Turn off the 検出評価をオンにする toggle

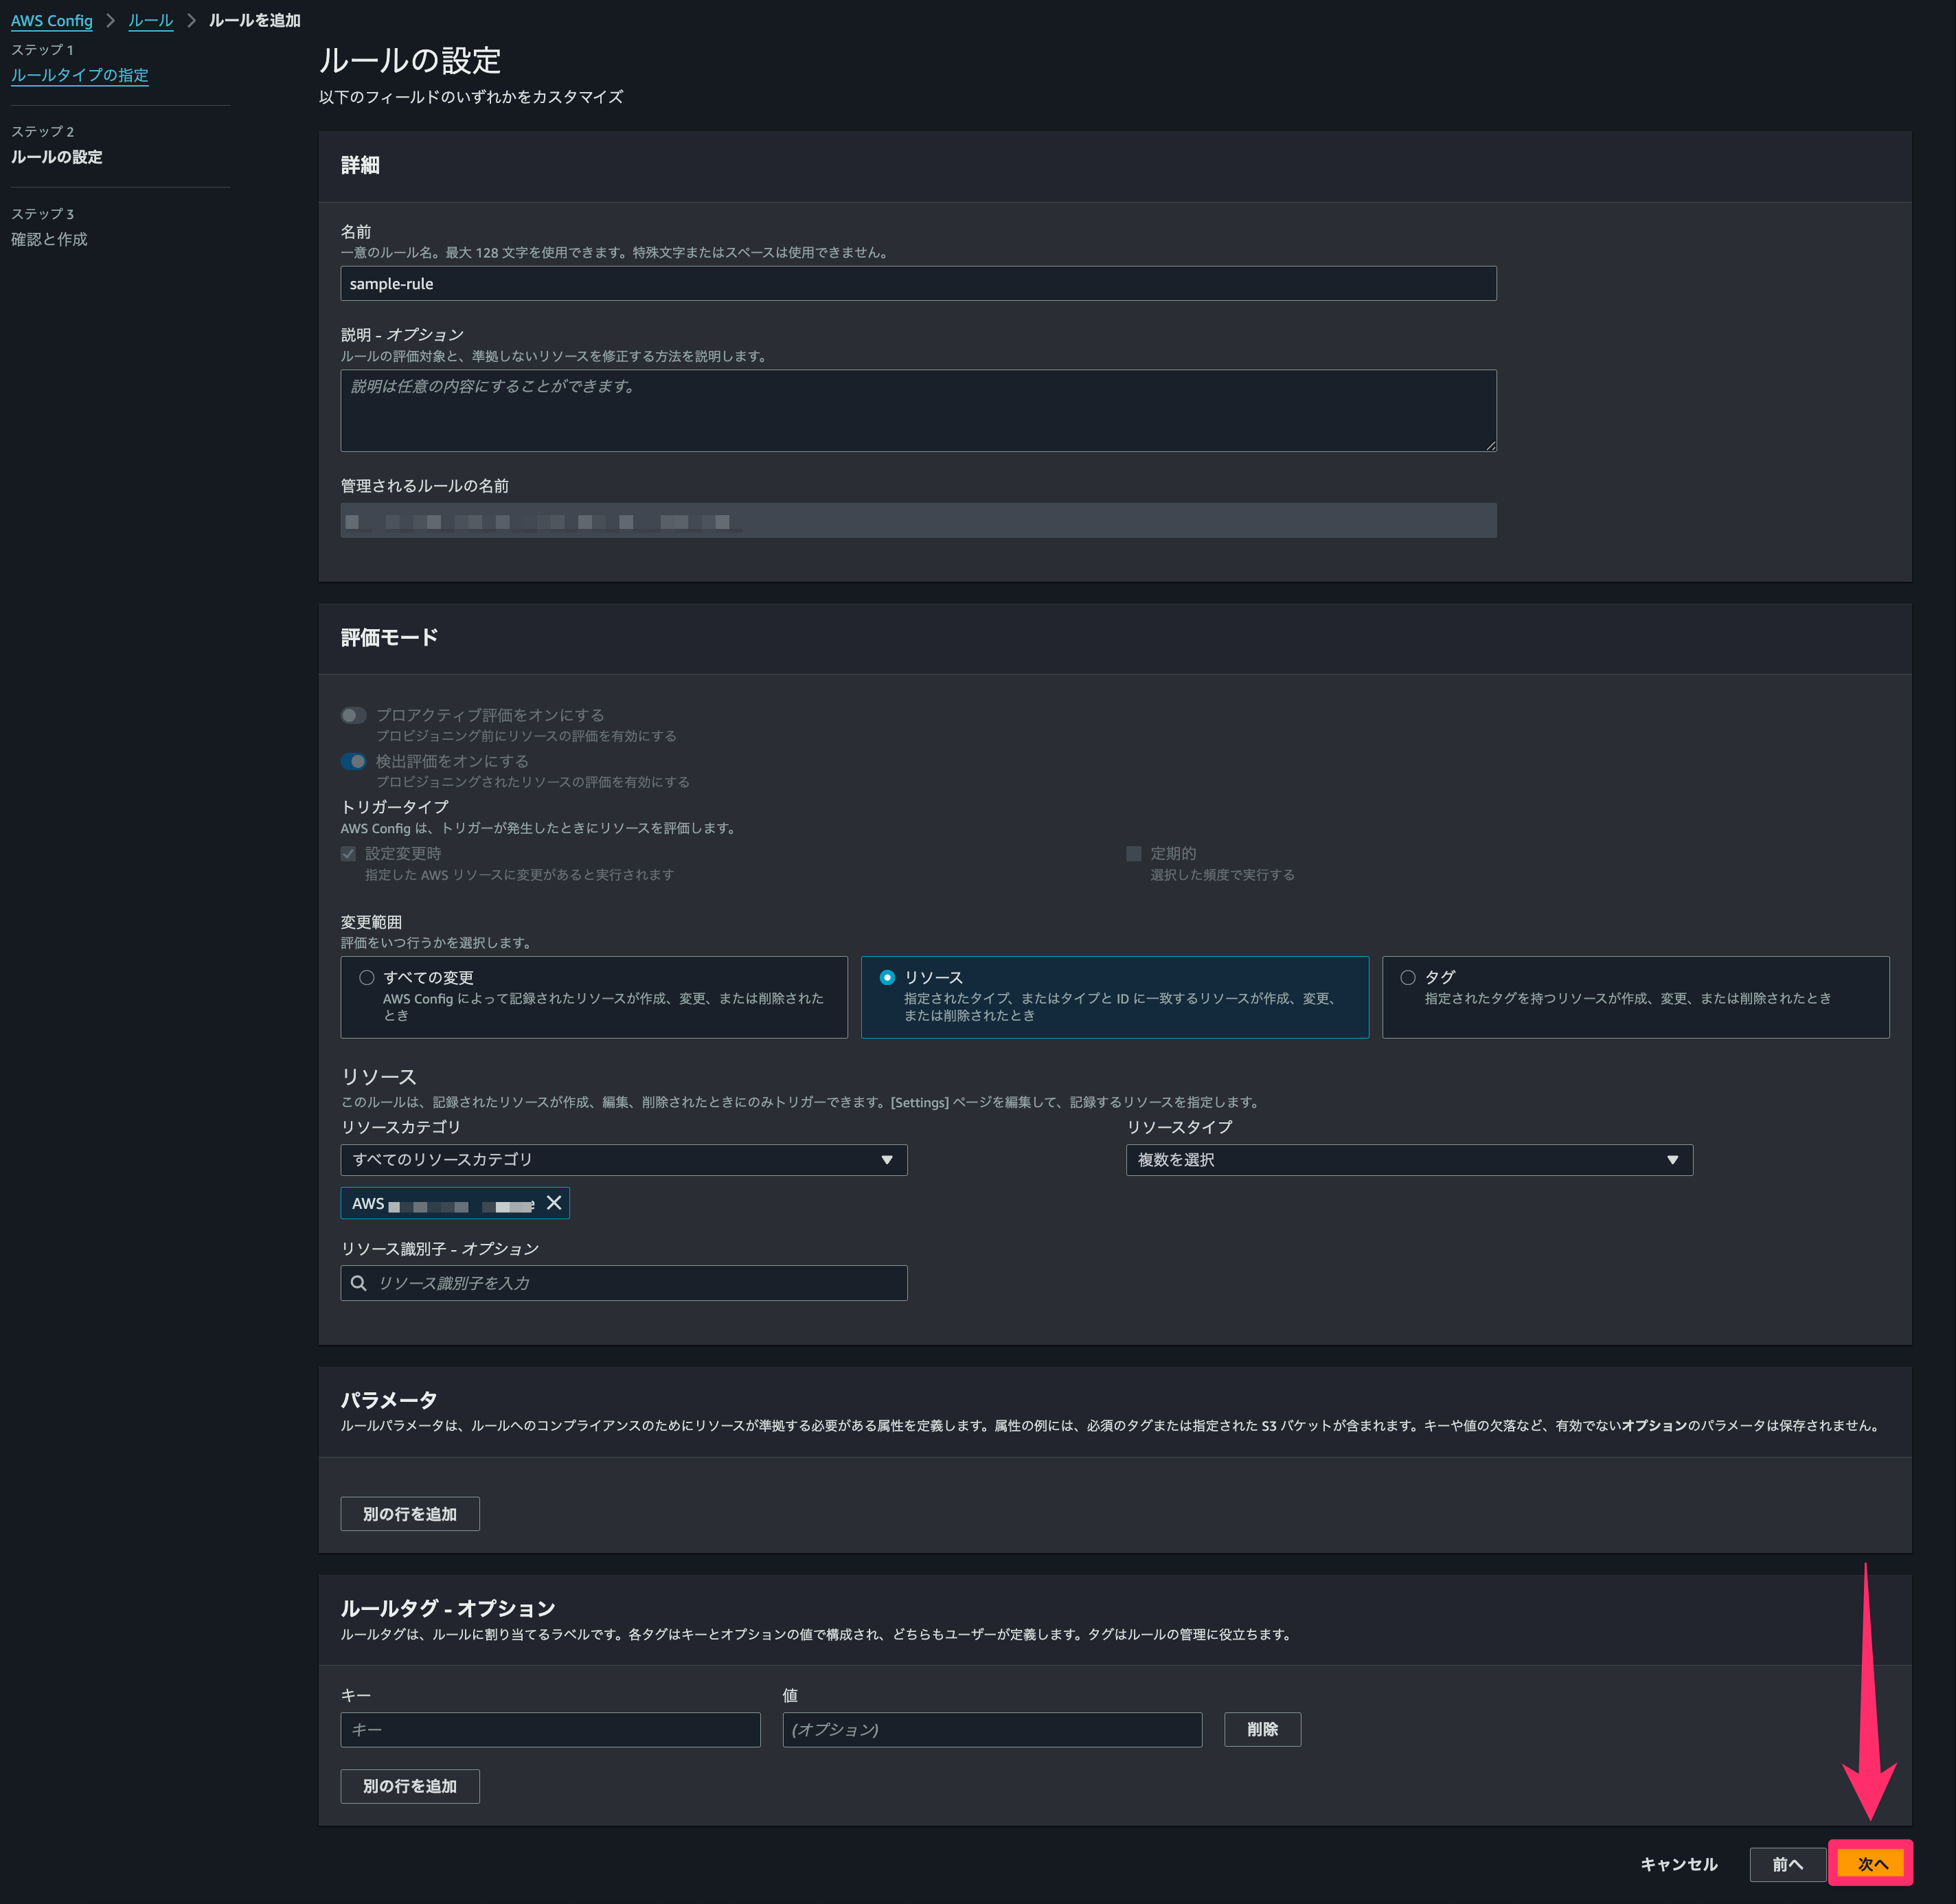pyautogui.click(x=353, y=761)
